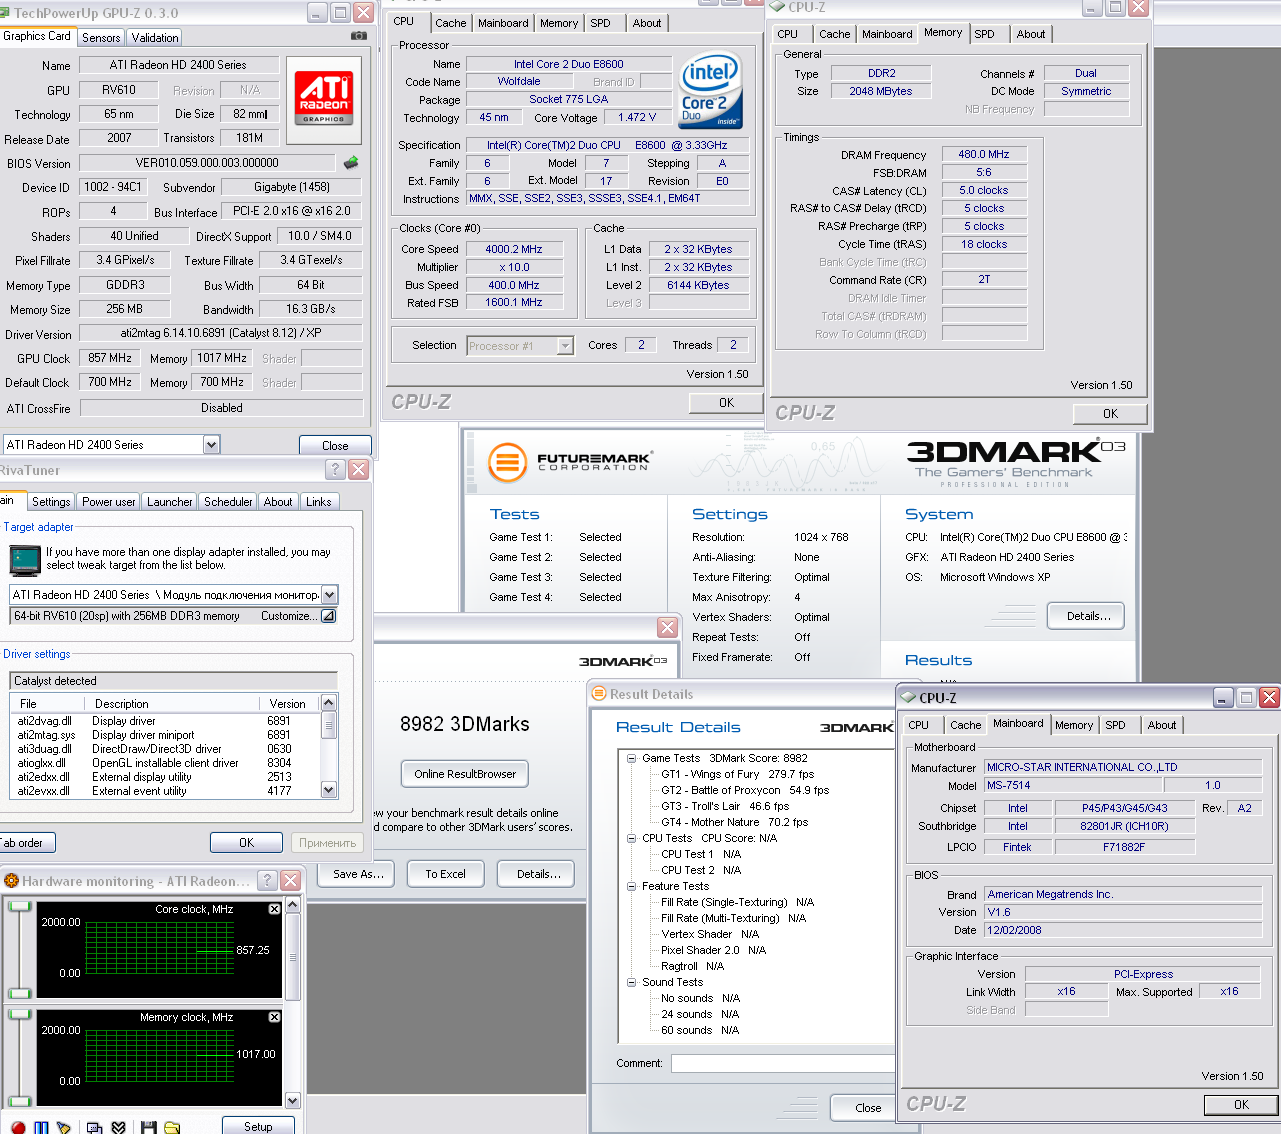The width and height of the screenshot is (1281, 1134).
Task: Click the Hardware monitoring help question-mark button
Action: click(268, 880)
